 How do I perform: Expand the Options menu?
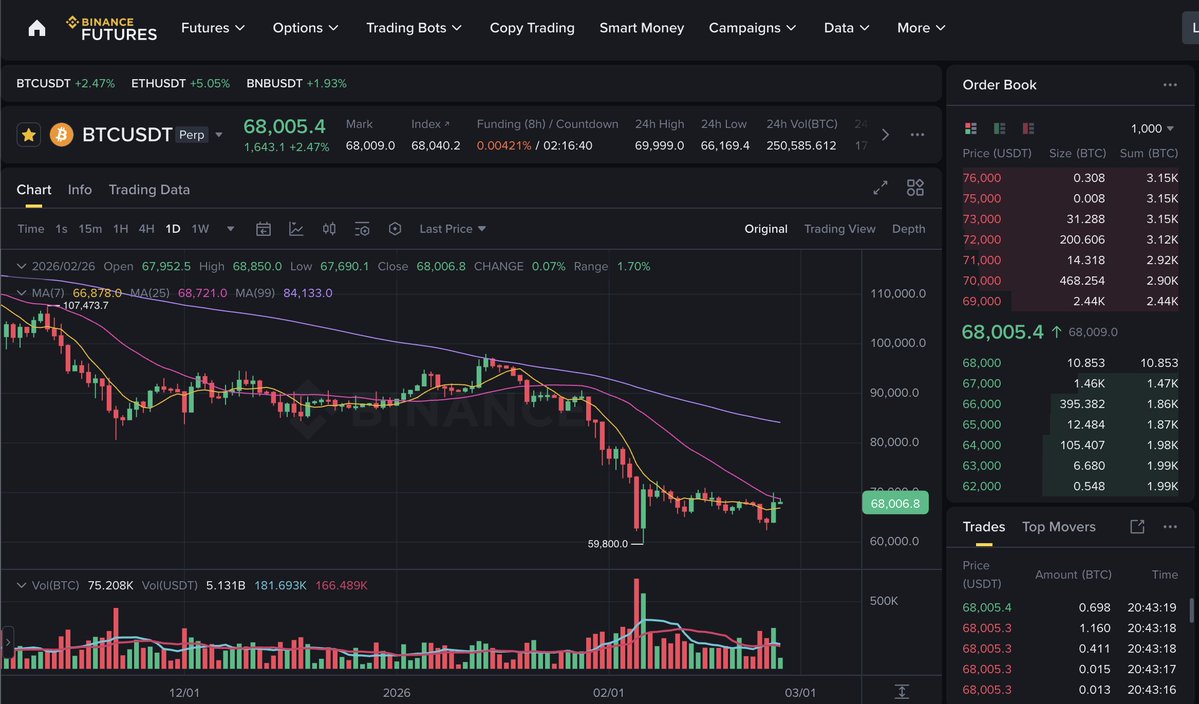tap(305, 28)
